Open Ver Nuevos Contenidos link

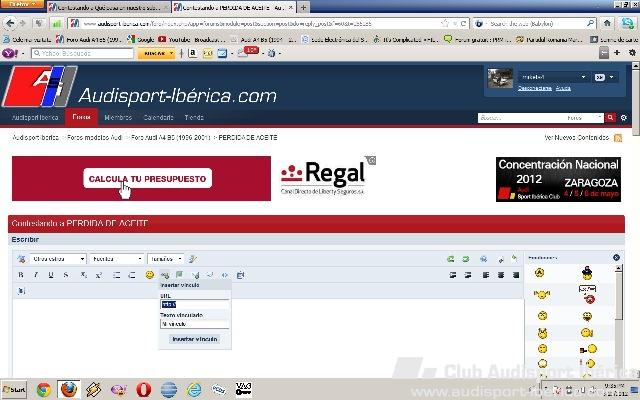click(577, 138)
